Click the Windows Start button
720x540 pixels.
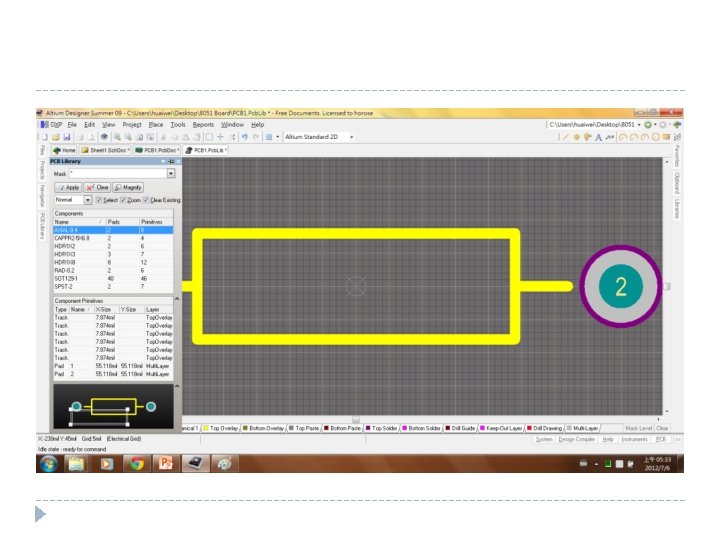pyautogui.click(x=49, y=463)
